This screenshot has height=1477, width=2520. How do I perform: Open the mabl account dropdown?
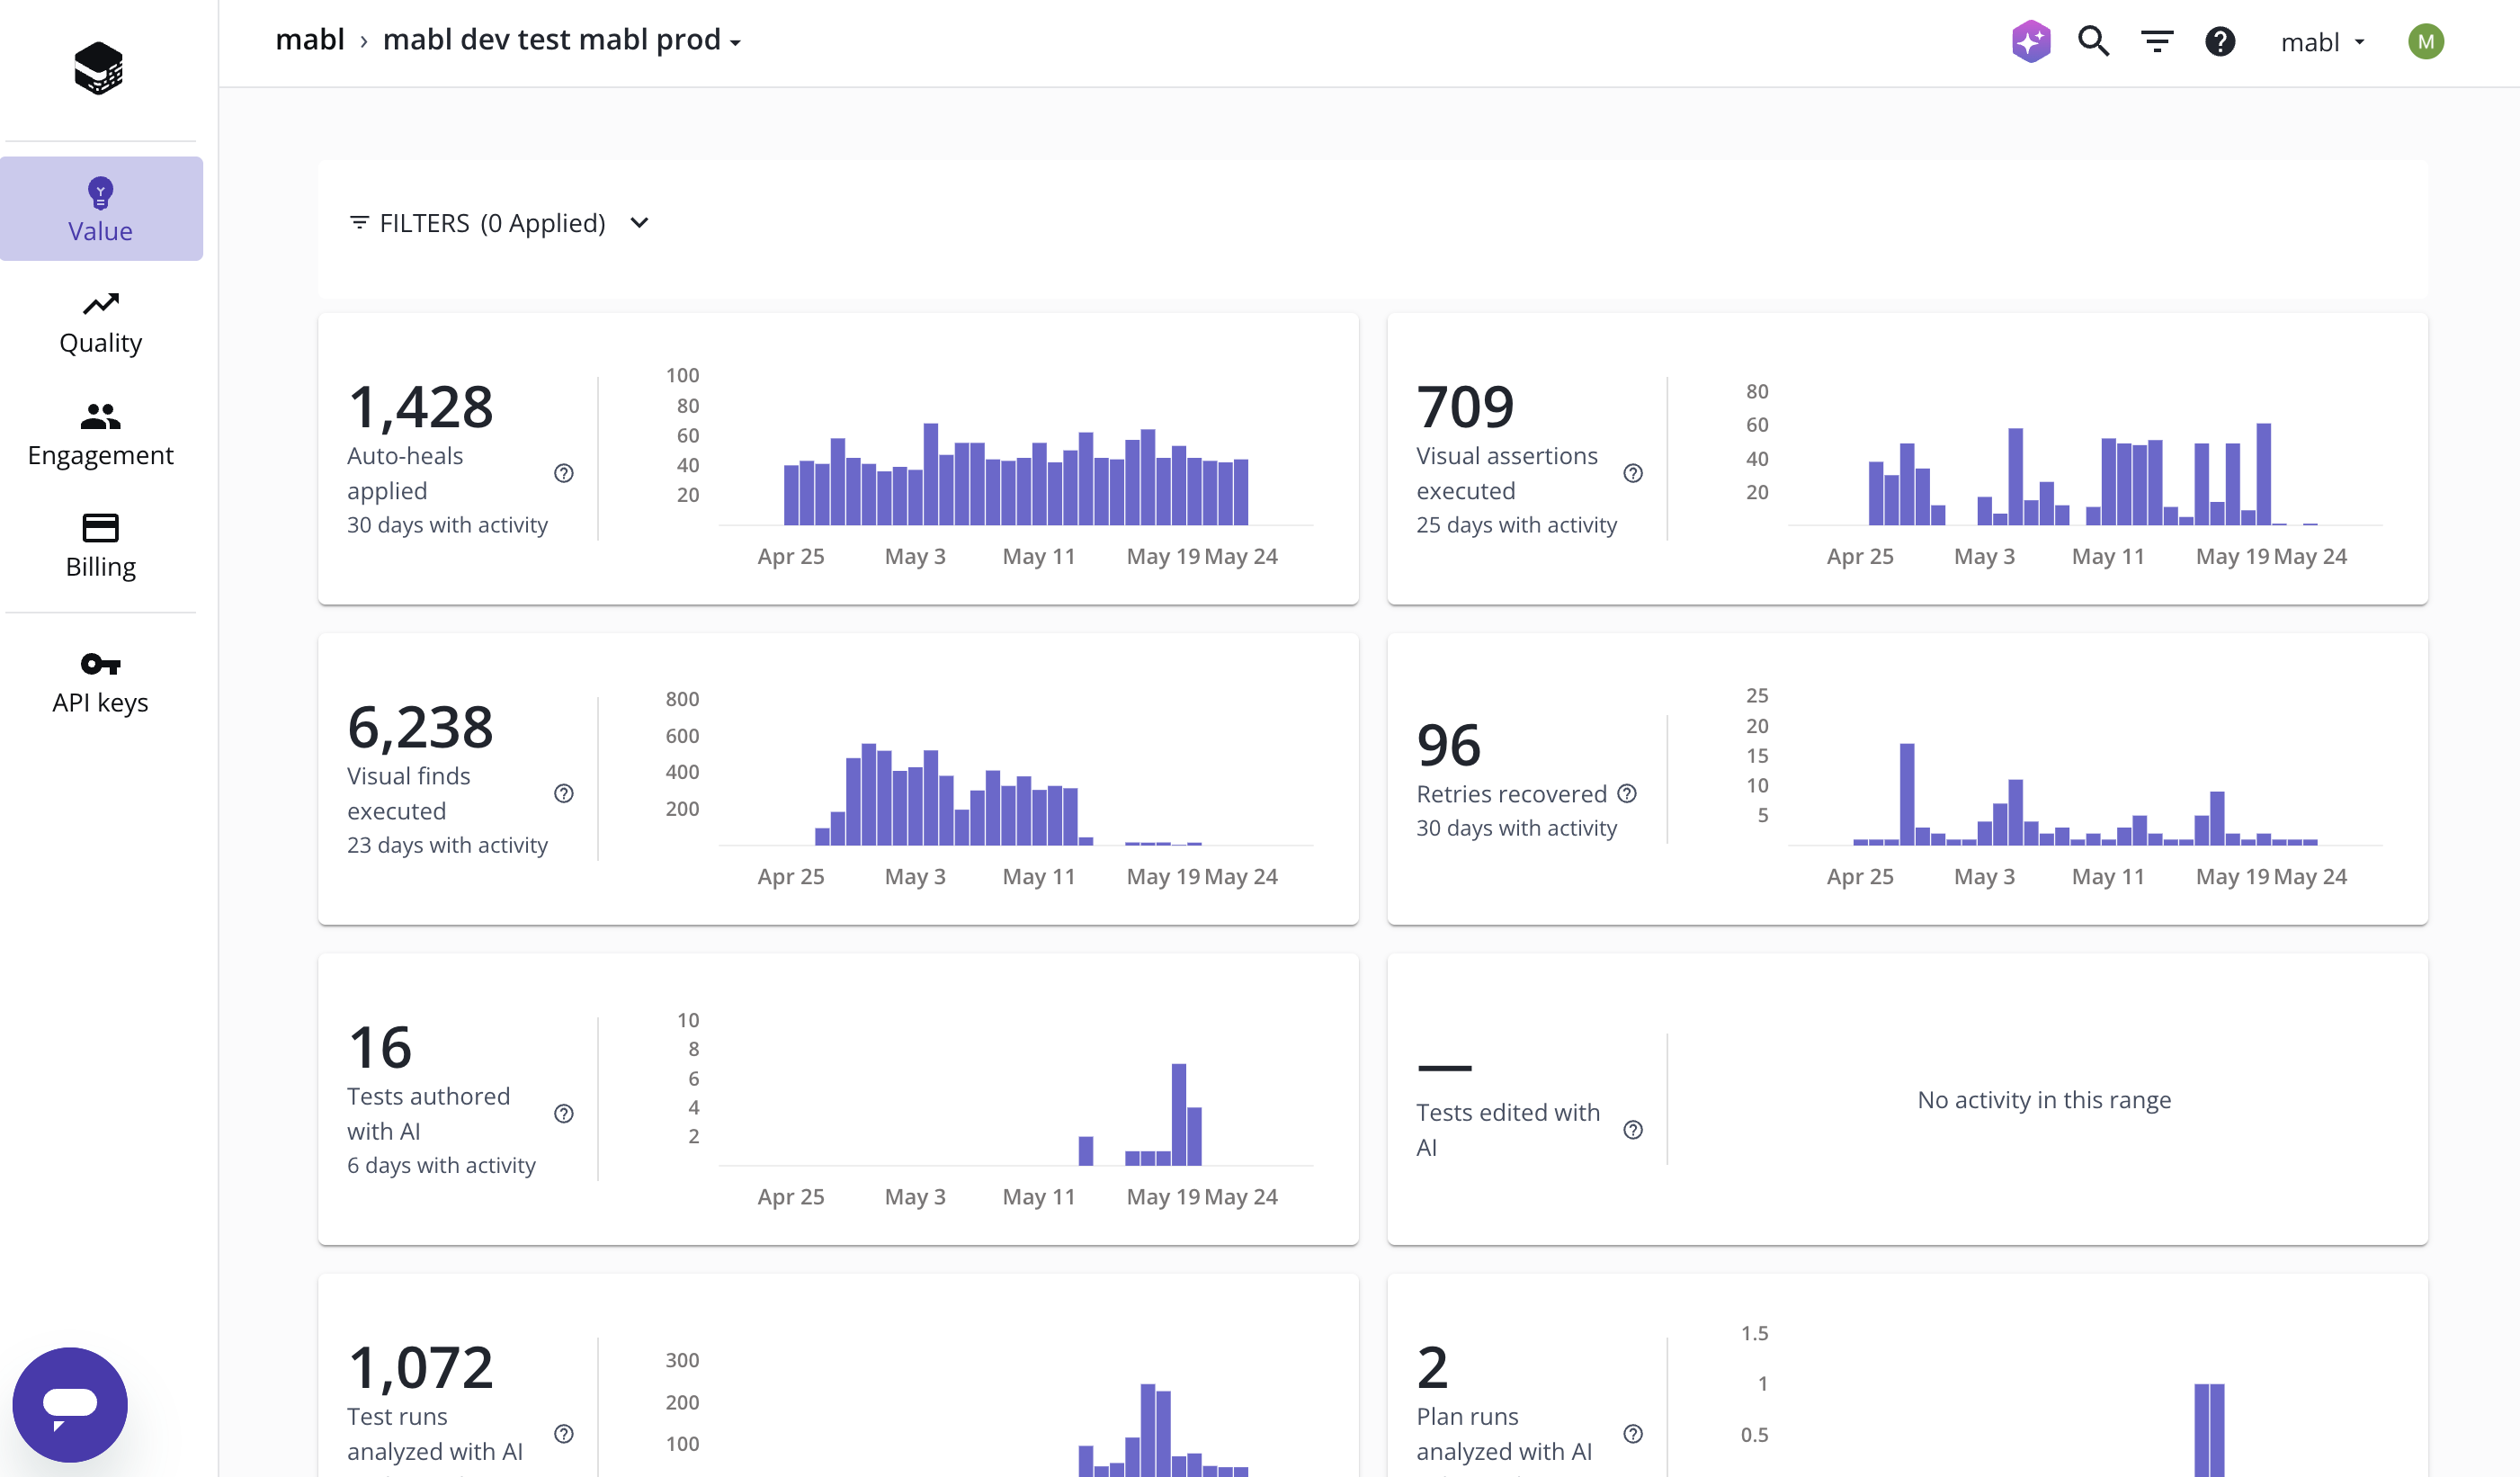pyautogui.click(x=2322, y=42)
